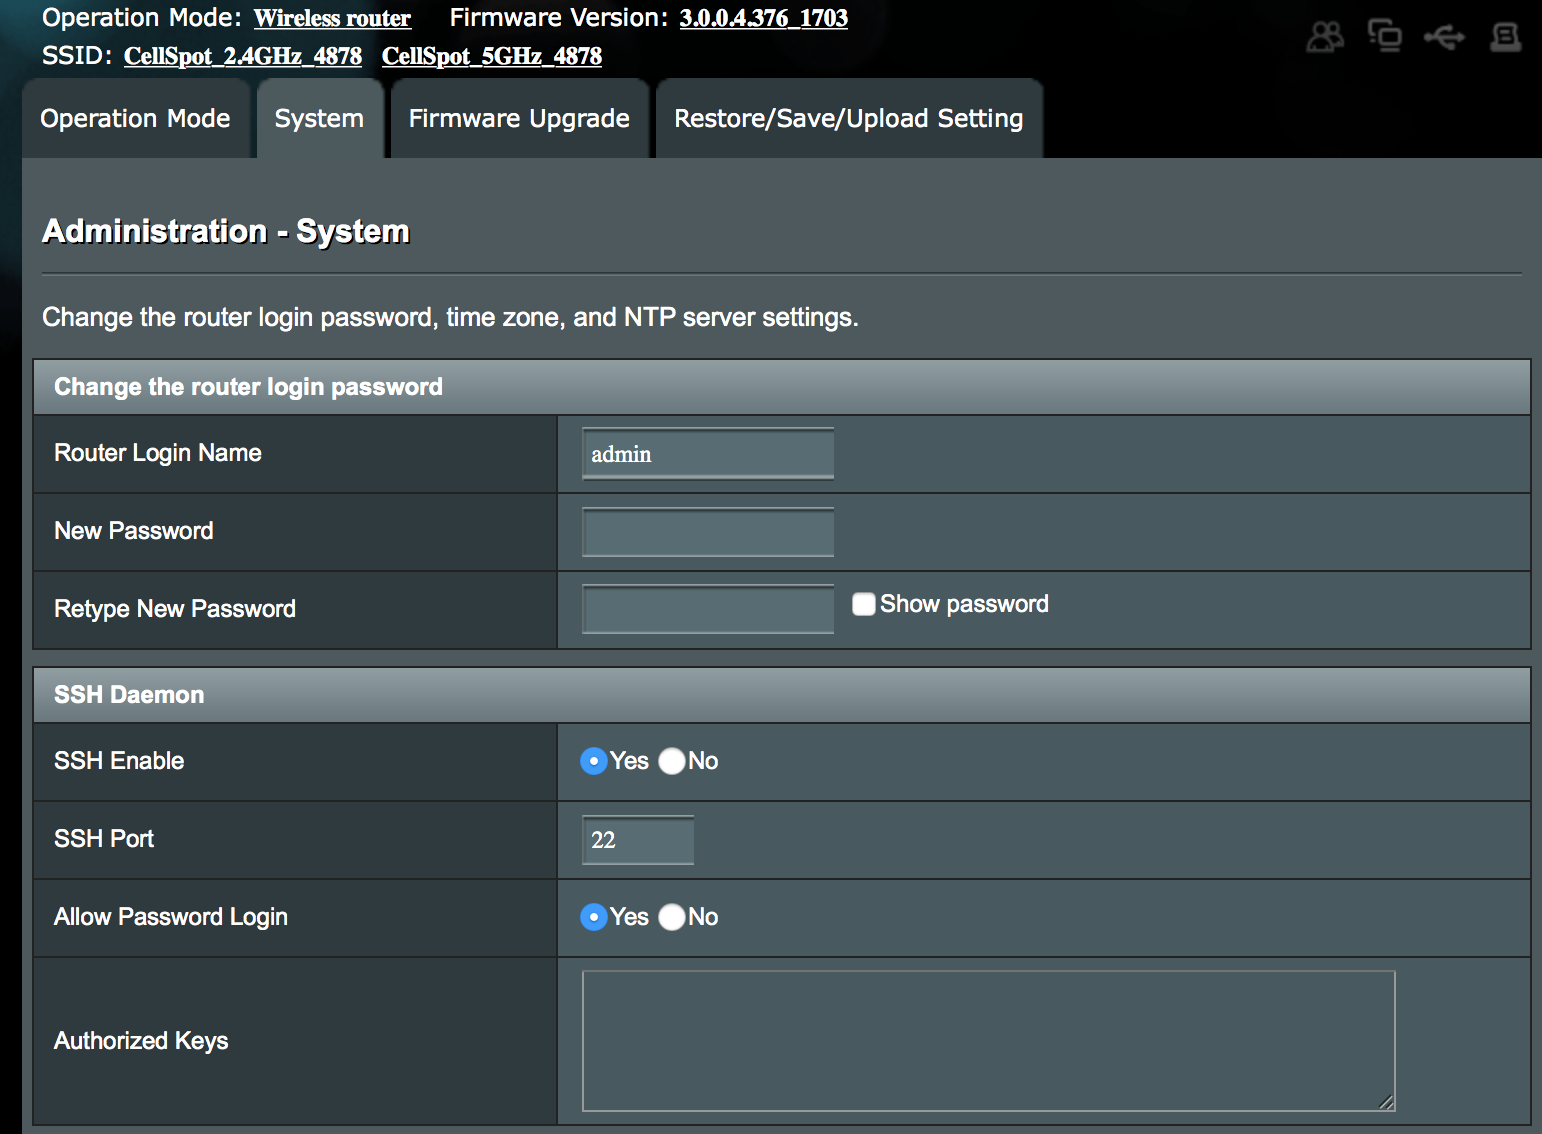Focus the SSH Port input field
The height and width of the screenshot is (1134, 1542).
click(638, 840)
